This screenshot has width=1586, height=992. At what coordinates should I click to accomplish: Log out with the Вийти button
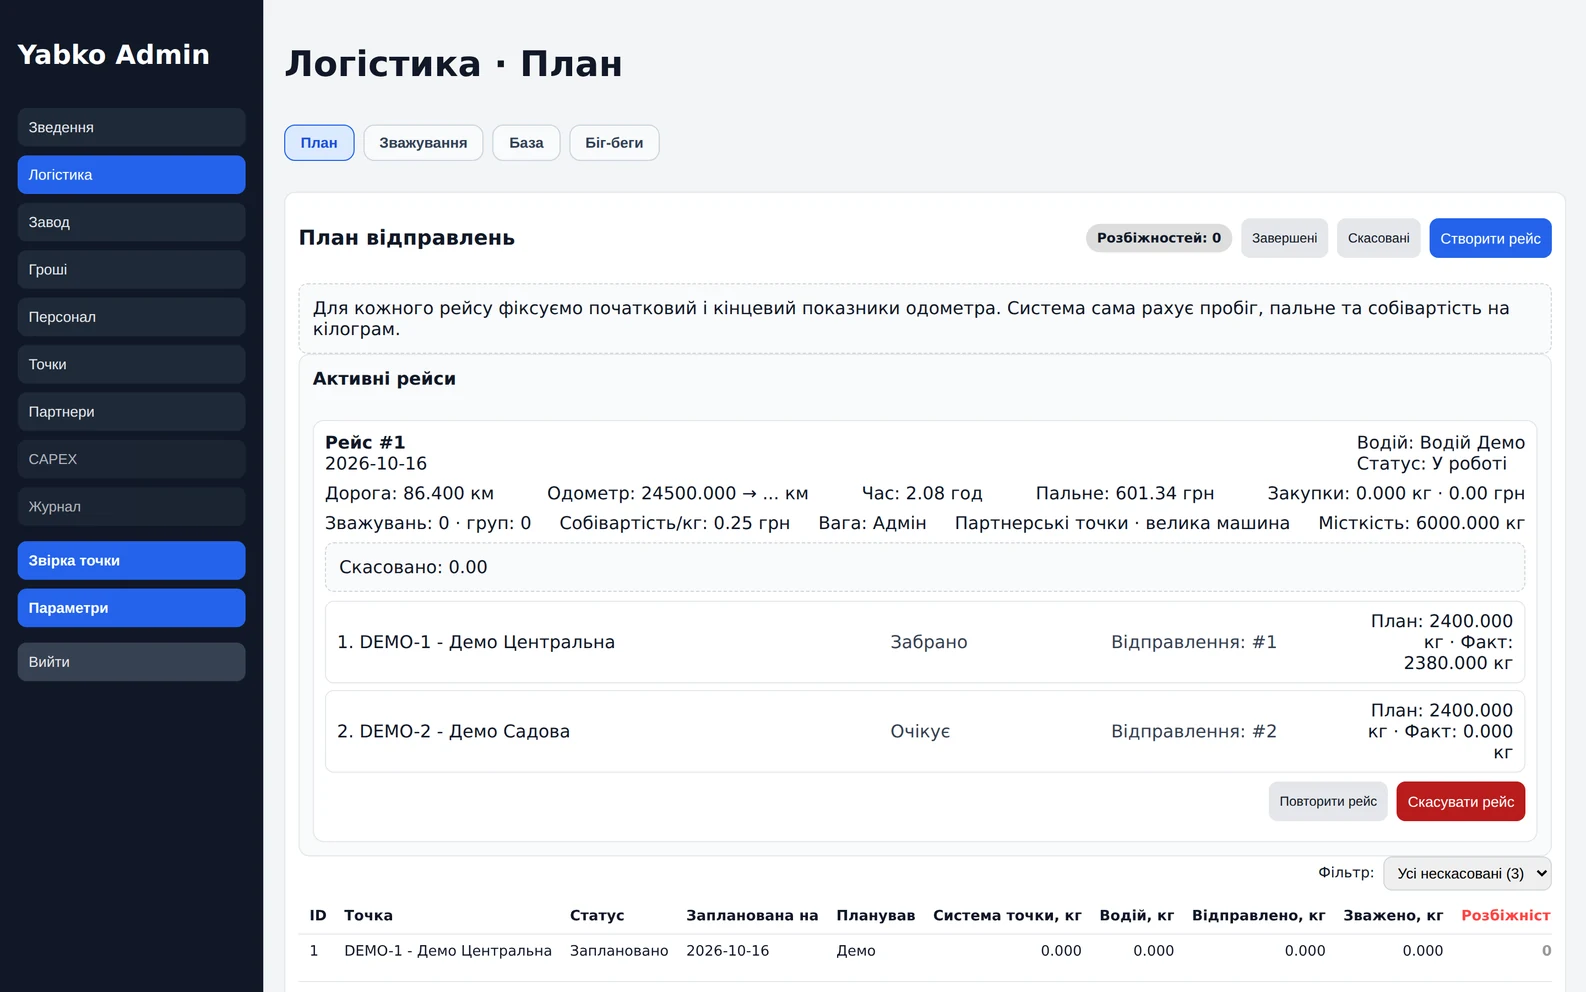pos(131,662)
